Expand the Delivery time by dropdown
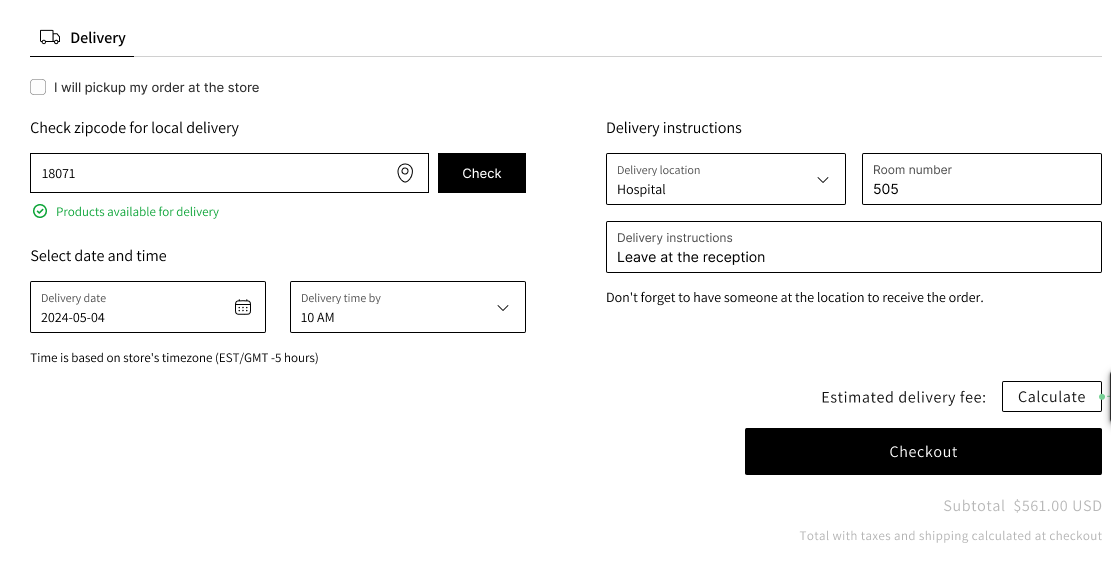This screenshot has width=1111, height=567. pos(503,307)
